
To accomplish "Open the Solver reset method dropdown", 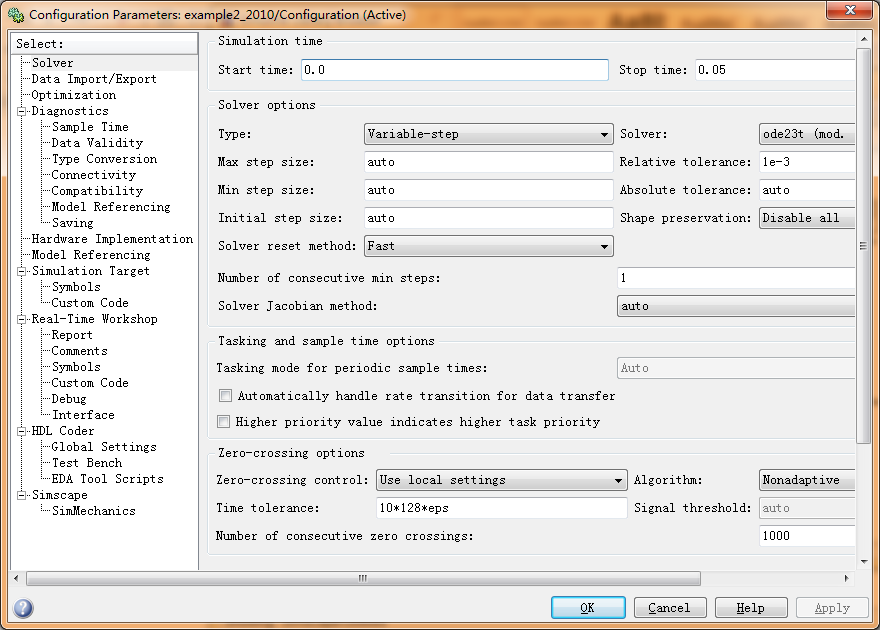I will 488,246.
